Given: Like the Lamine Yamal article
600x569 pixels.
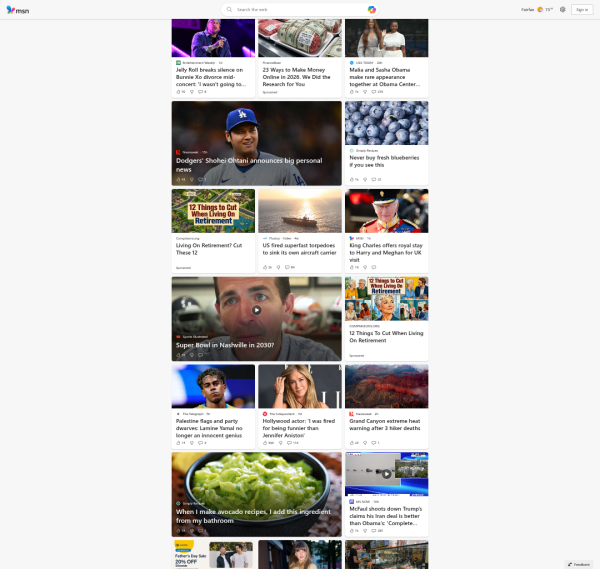Looking at the screenshot, I should (x=180, y=443).
